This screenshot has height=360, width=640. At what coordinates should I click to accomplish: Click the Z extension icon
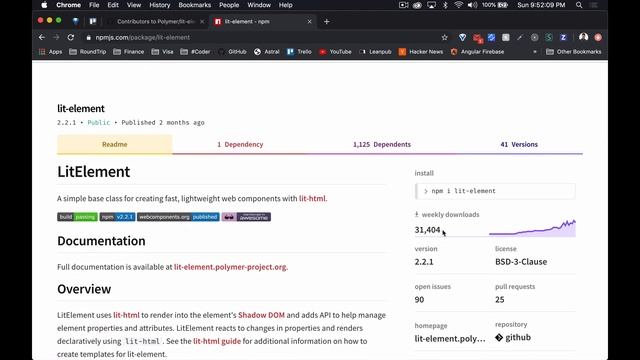(x=563, y=37)
